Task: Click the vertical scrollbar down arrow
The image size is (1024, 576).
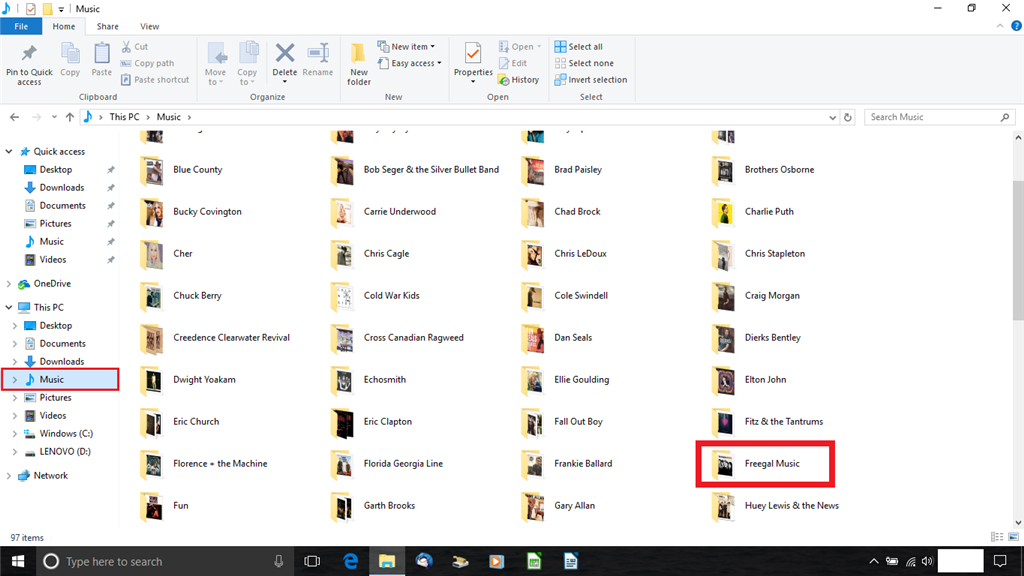Action: point(1017,522)
